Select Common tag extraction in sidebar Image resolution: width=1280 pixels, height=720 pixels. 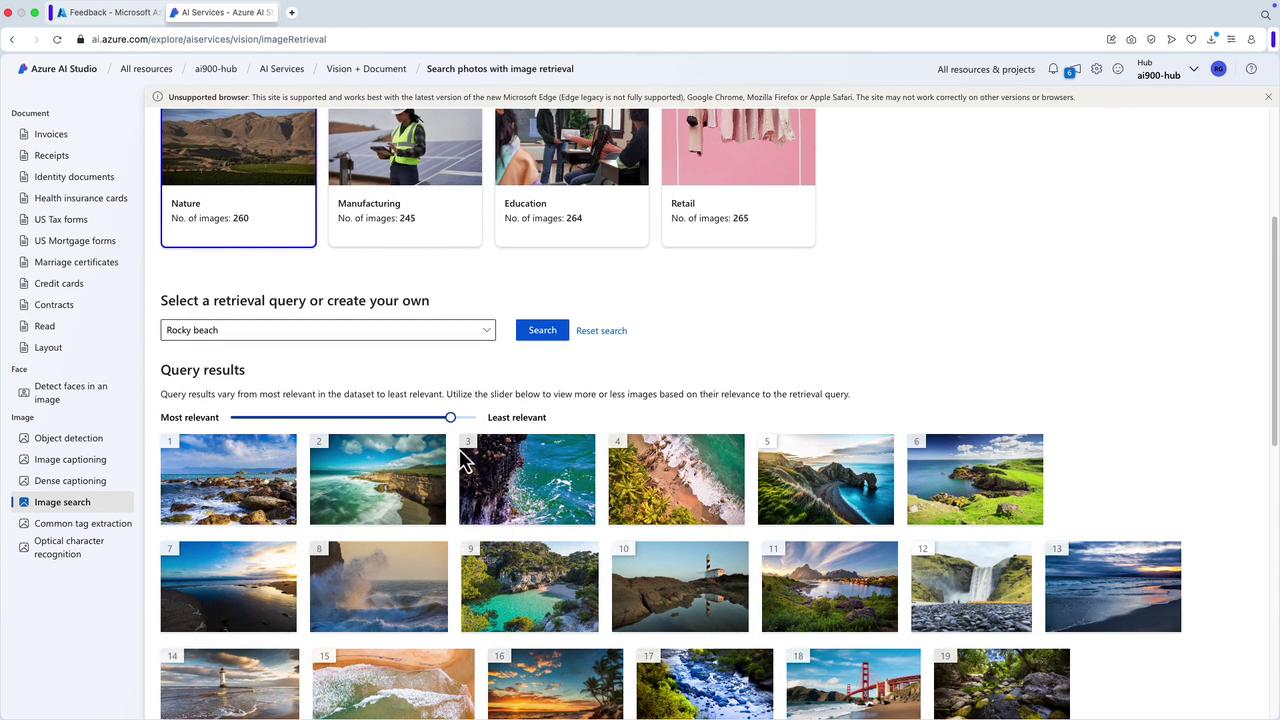point(83,523)
